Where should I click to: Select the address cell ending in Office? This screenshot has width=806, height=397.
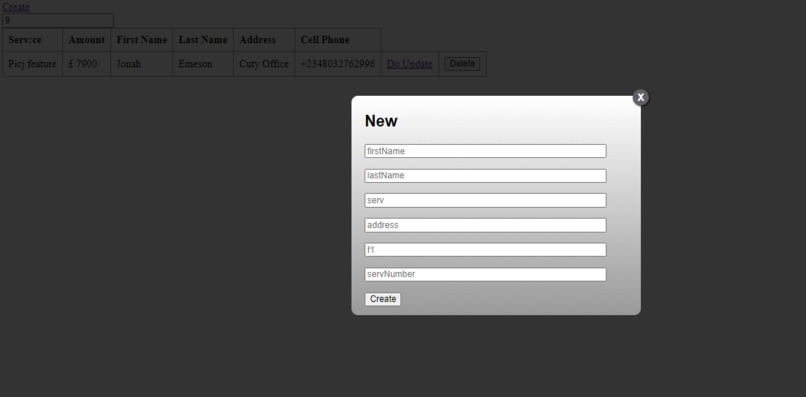pos(264,64)
